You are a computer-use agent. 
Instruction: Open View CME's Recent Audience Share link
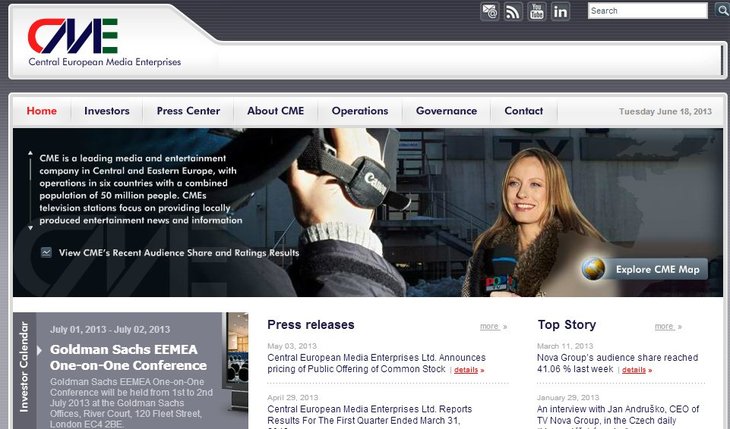point(179,253)
